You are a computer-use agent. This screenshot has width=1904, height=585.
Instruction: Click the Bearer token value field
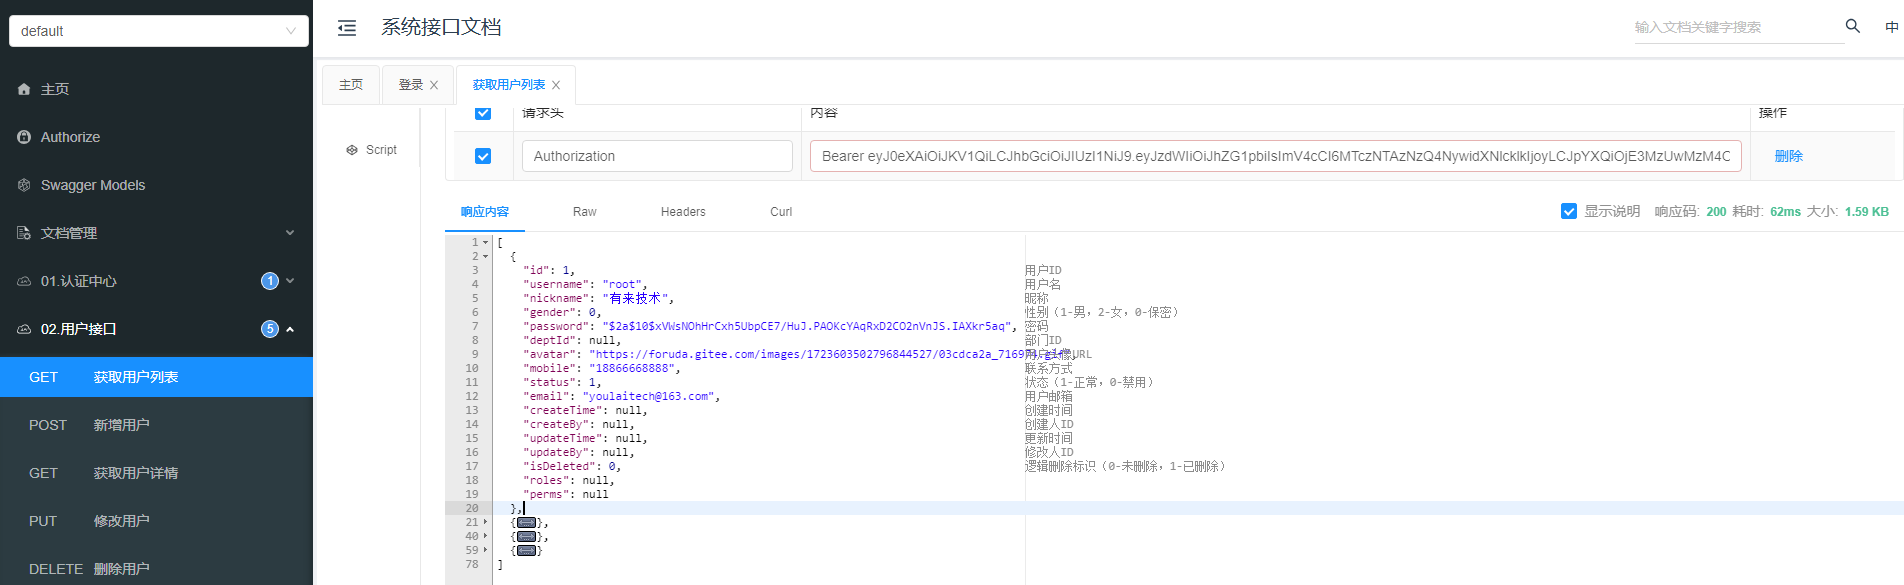click(x=1276, y=156)
